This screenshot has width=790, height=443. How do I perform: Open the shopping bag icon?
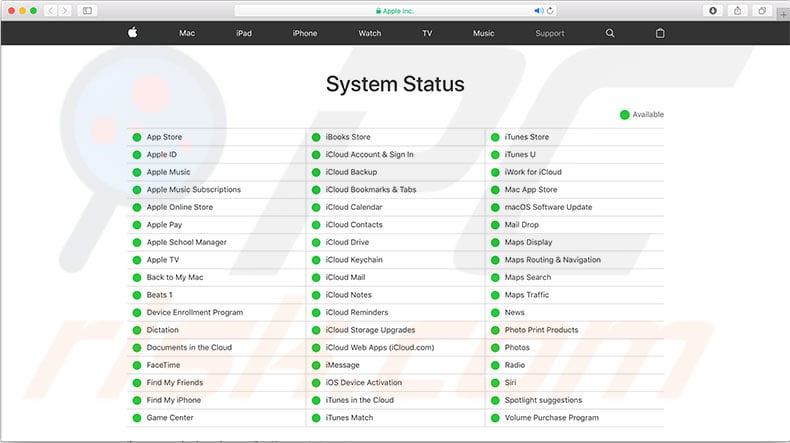660,33
